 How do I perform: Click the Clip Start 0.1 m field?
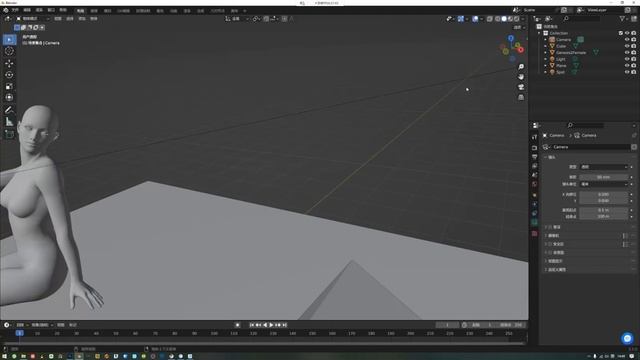point(604,210)
